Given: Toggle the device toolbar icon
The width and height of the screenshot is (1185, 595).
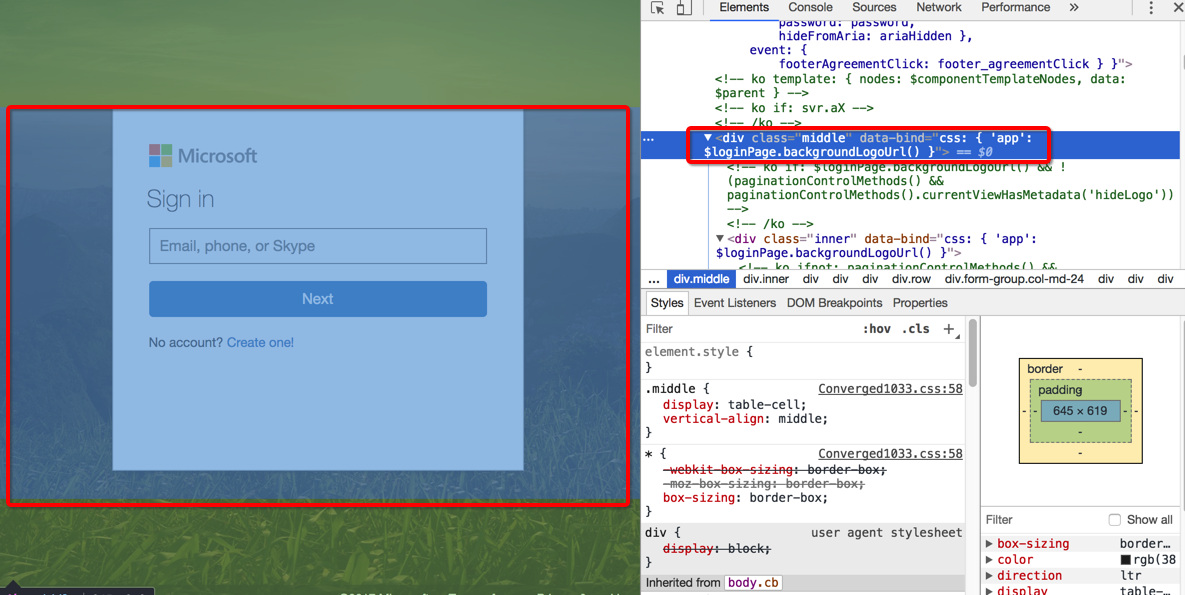Looking at the screenshot, I should click(x=683, y=8).
